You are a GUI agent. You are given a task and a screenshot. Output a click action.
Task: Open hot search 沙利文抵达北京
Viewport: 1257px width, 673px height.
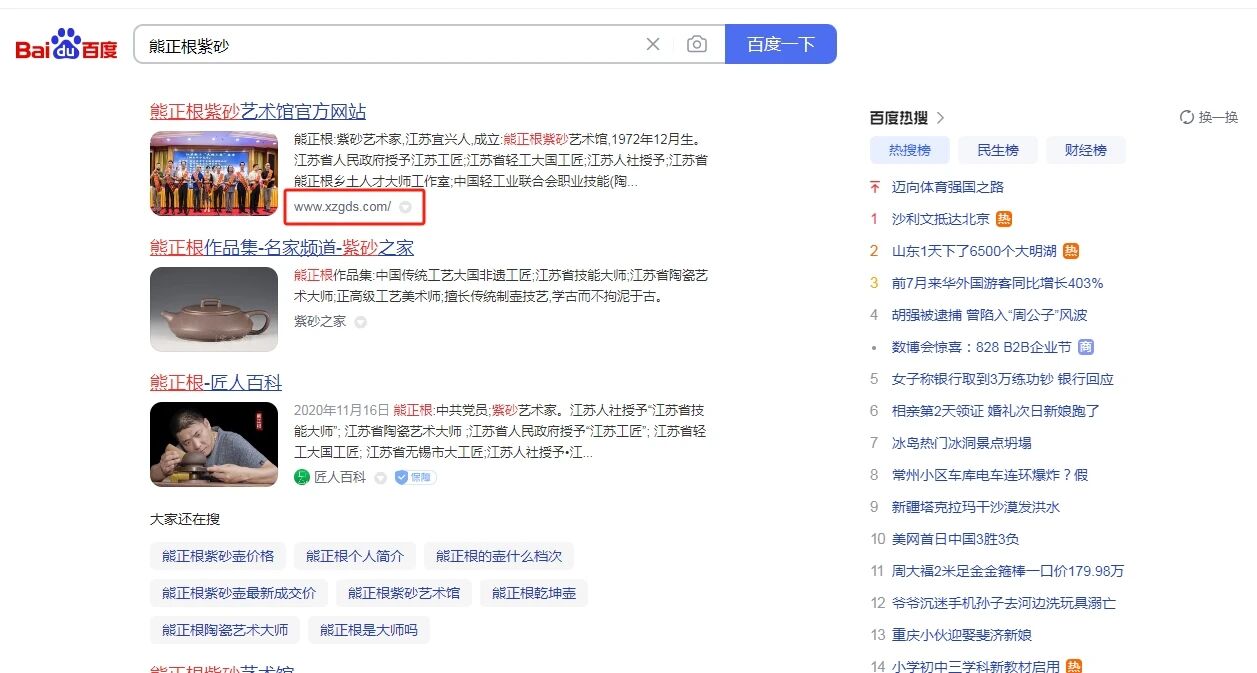[941, 219]
